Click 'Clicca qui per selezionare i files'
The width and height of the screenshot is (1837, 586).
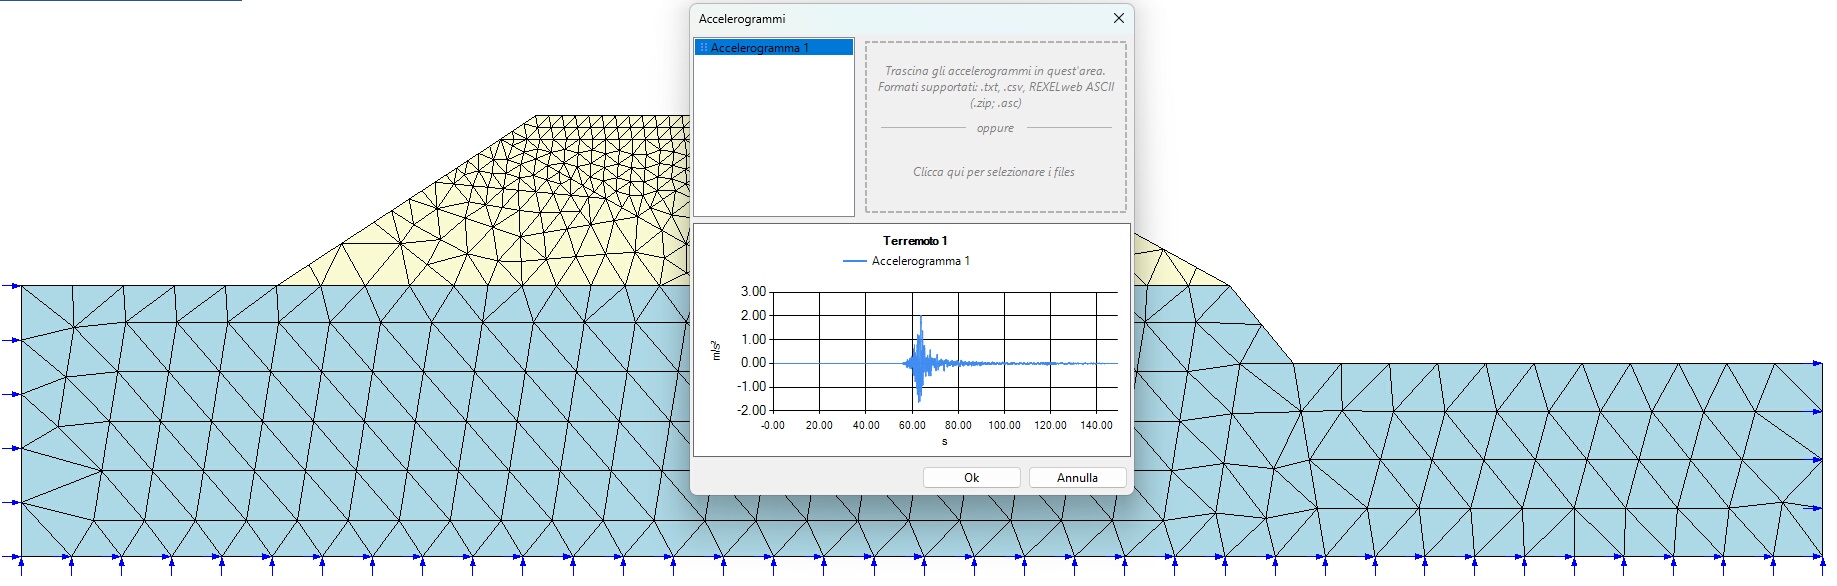coord(994,172)
